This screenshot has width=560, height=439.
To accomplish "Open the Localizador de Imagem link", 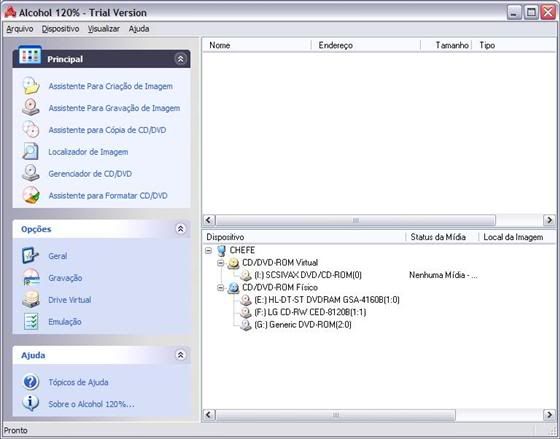I will coord(88,152).
